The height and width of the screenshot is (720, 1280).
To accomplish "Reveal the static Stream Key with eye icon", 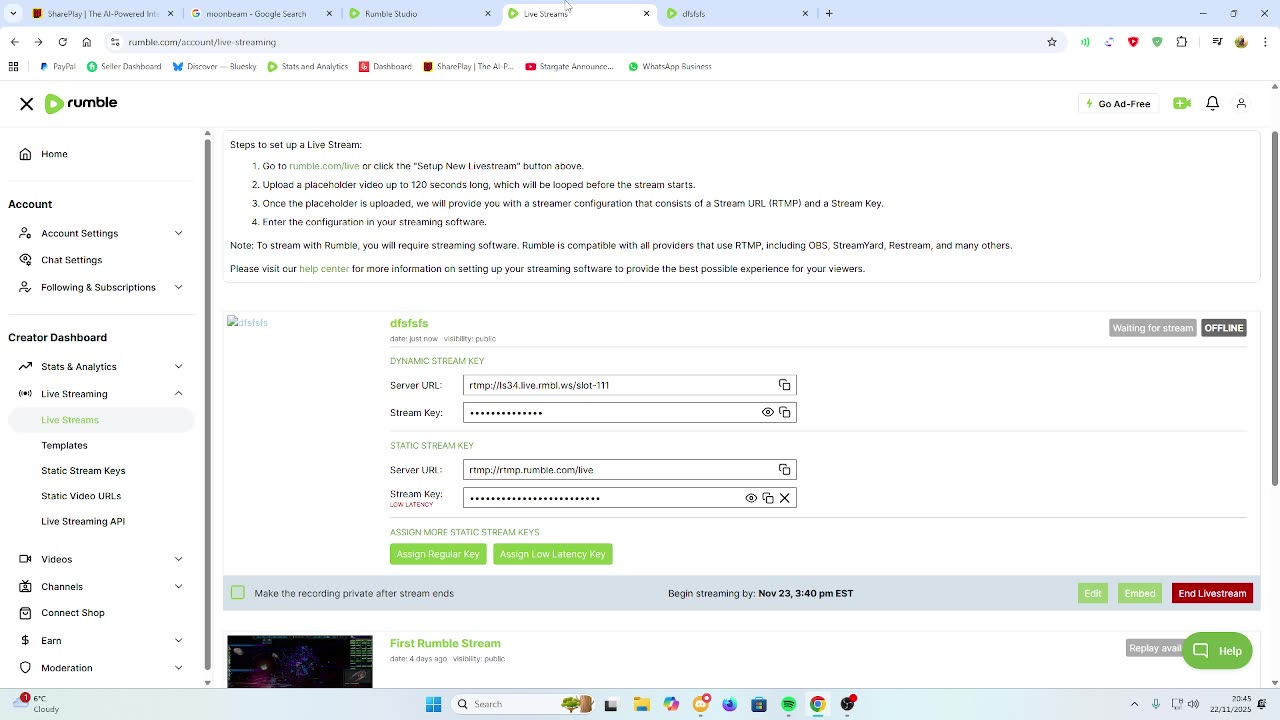I will [751, 498].
